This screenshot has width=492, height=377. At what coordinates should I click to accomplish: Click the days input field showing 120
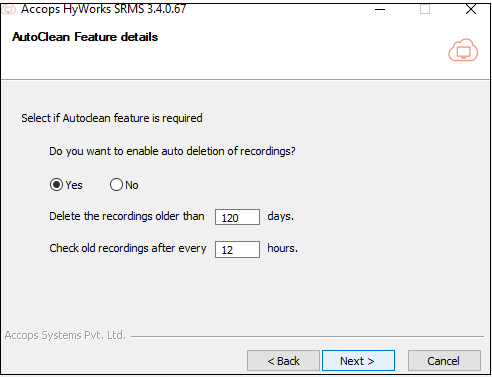(x=237, y=217)
